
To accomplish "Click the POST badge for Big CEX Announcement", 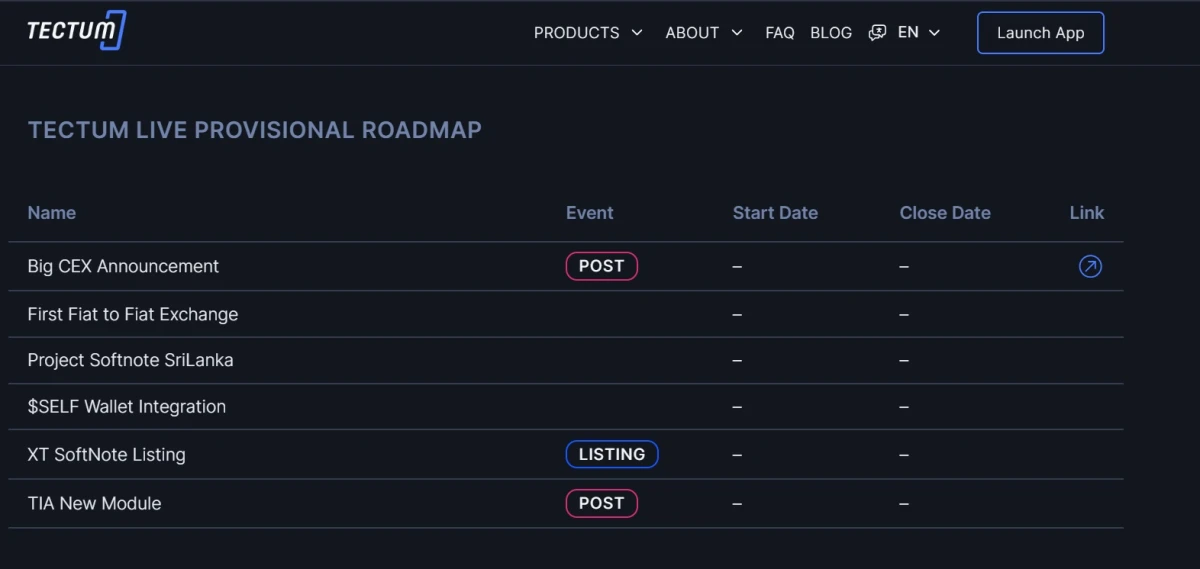I will pos(601,266).
